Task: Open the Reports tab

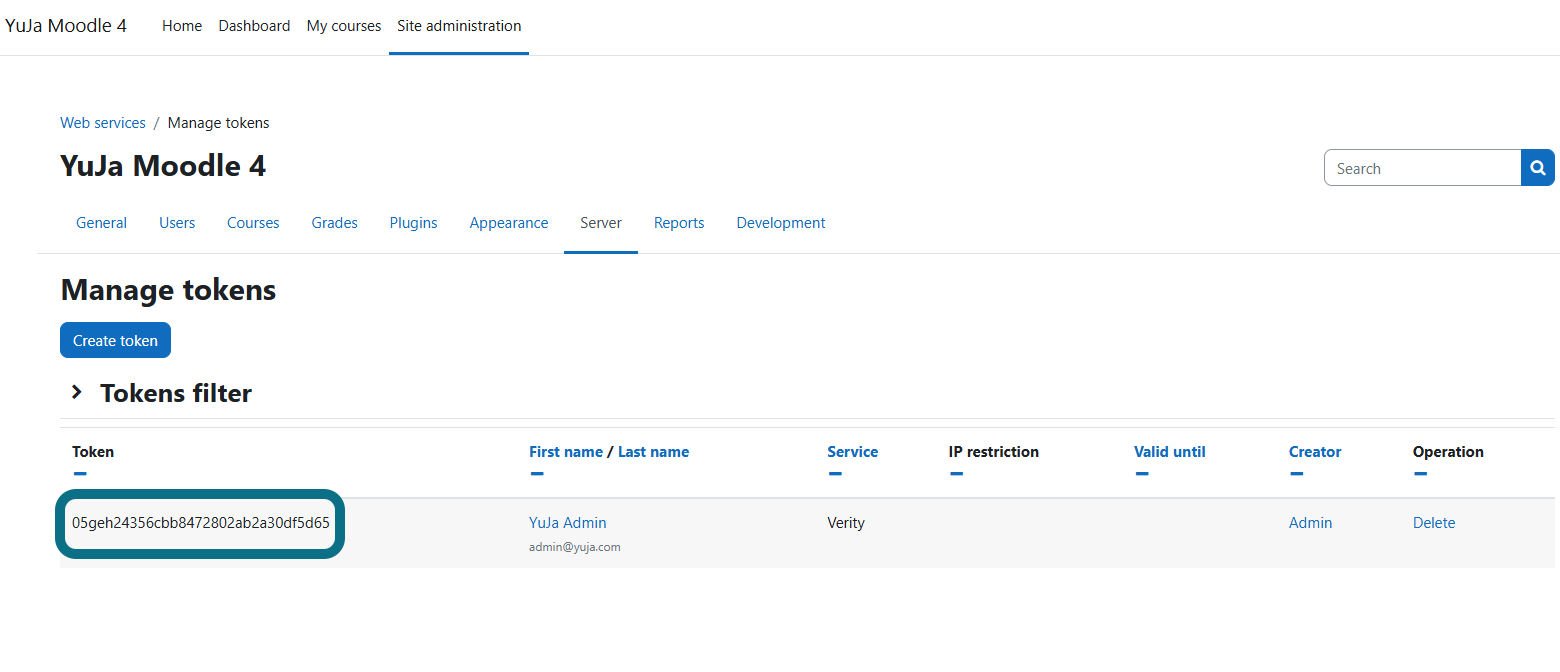Action: pos(679,223)
